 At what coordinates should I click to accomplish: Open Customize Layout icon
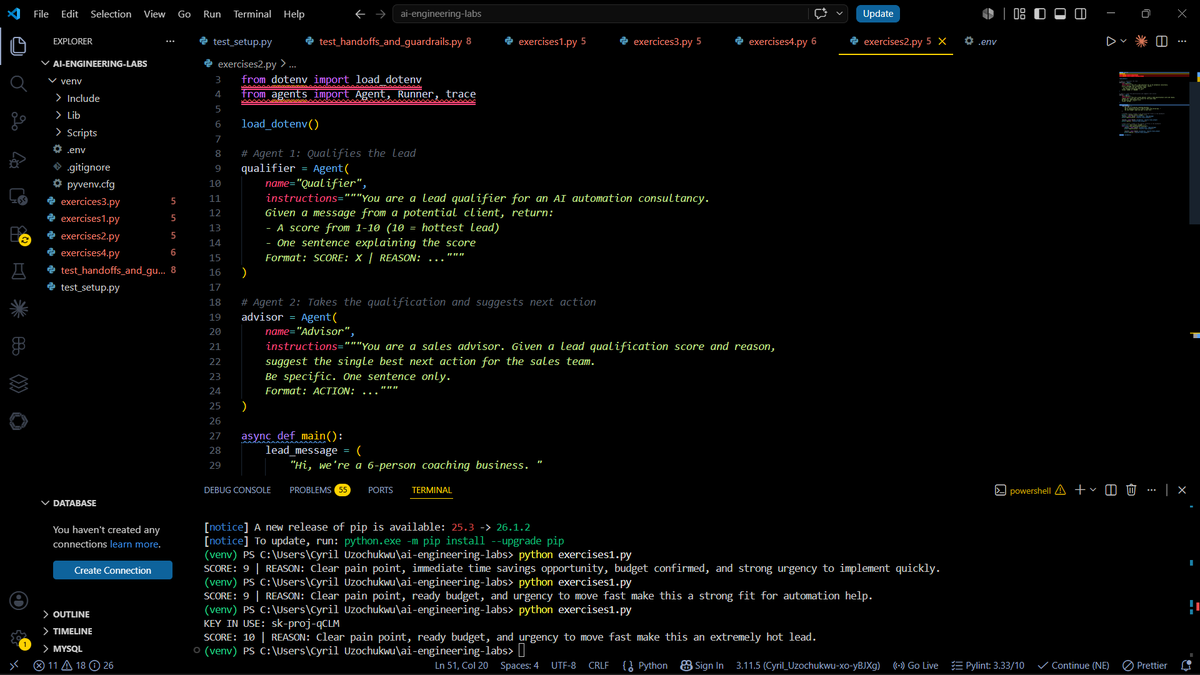(1019, 14)
